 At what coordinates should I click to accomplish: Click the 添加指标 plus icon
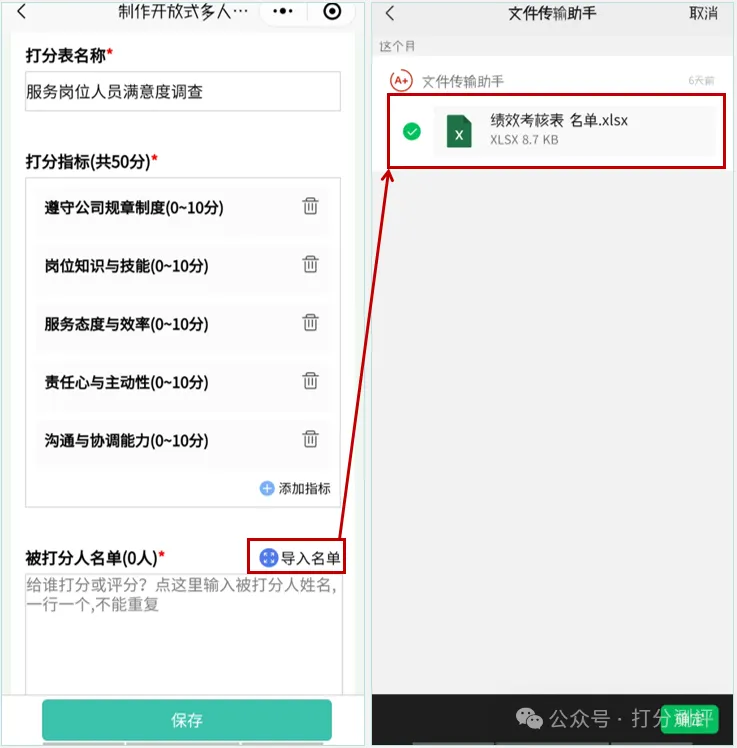pyautogui.click(x=267, y=488)
